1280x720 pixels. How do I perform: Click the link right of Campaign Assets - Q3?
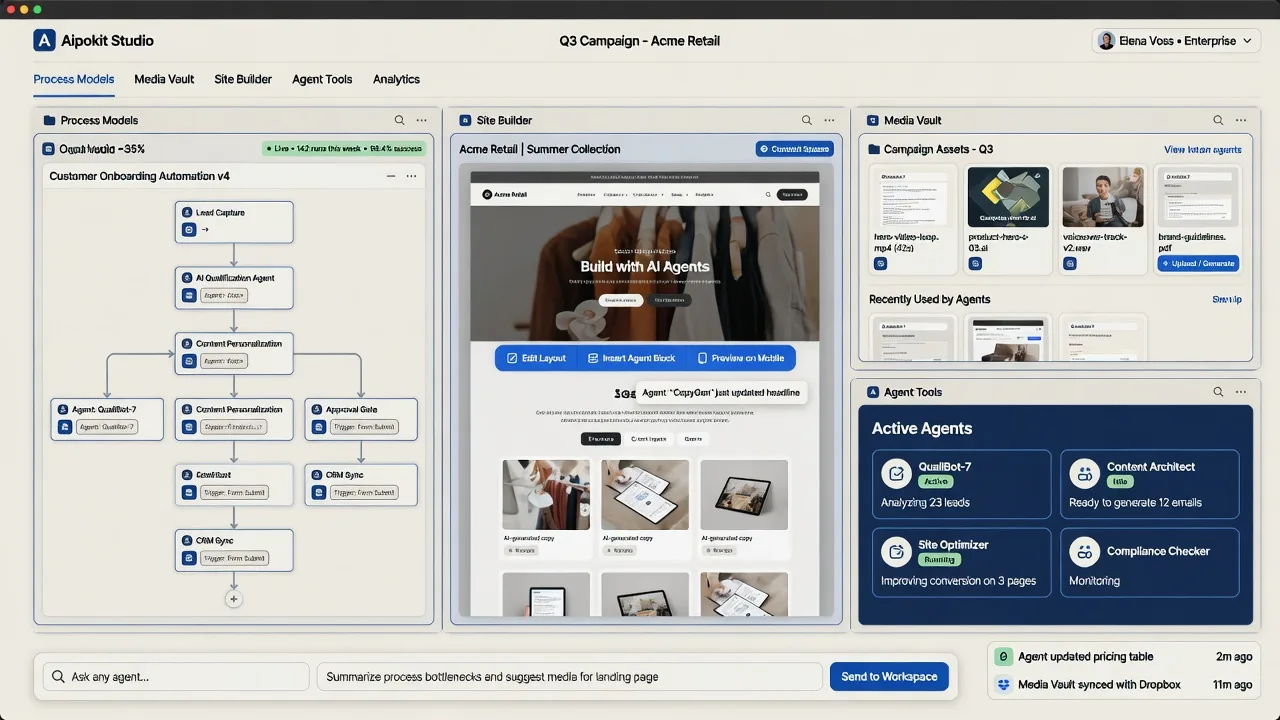point(1202,149)
